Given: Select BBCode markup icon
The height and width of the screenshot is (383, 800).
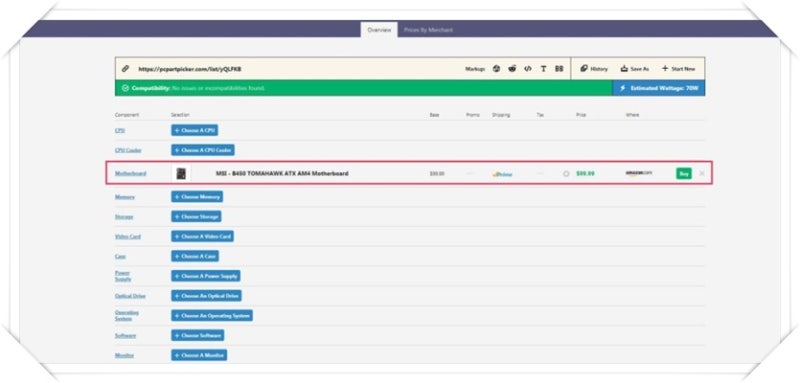Looking at the screenshot, I should [559, 69].
